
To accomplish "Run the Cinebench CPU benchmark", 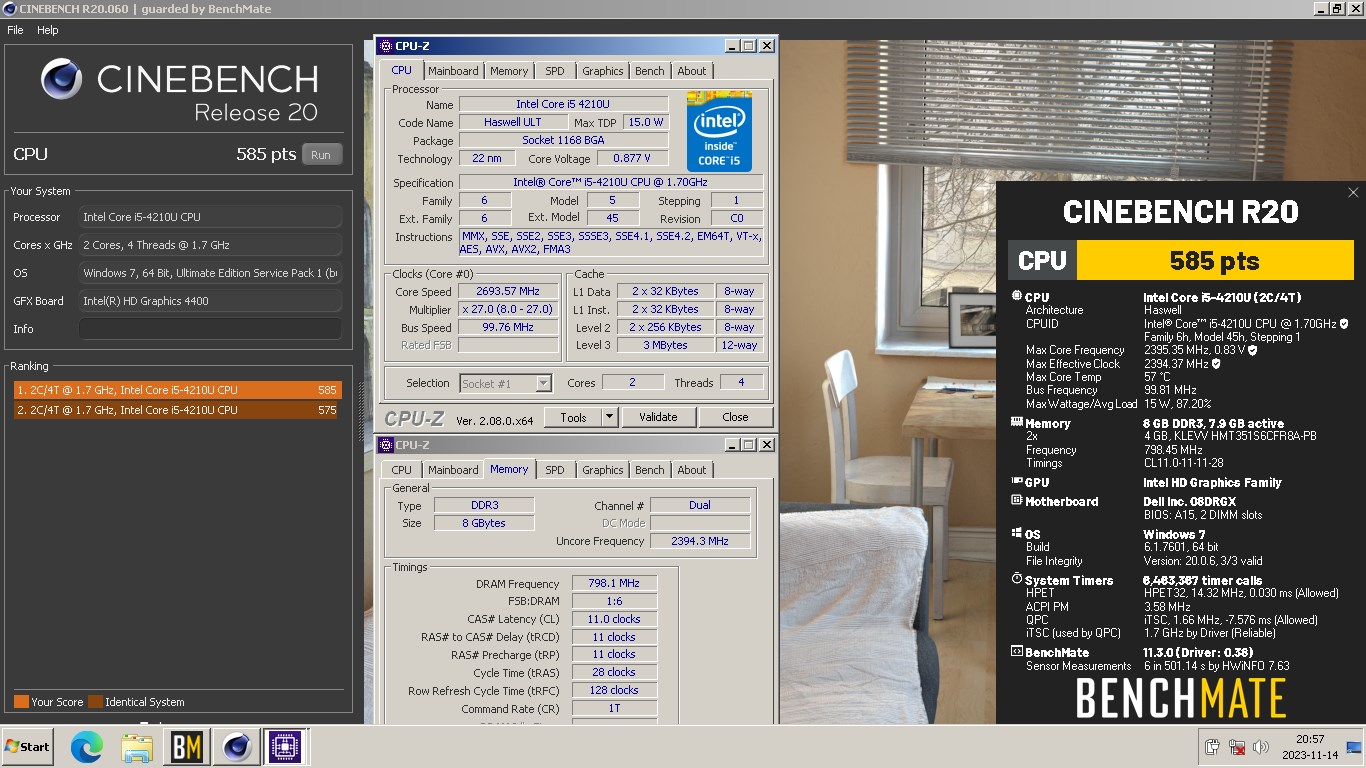I will (x=321, y=155).
